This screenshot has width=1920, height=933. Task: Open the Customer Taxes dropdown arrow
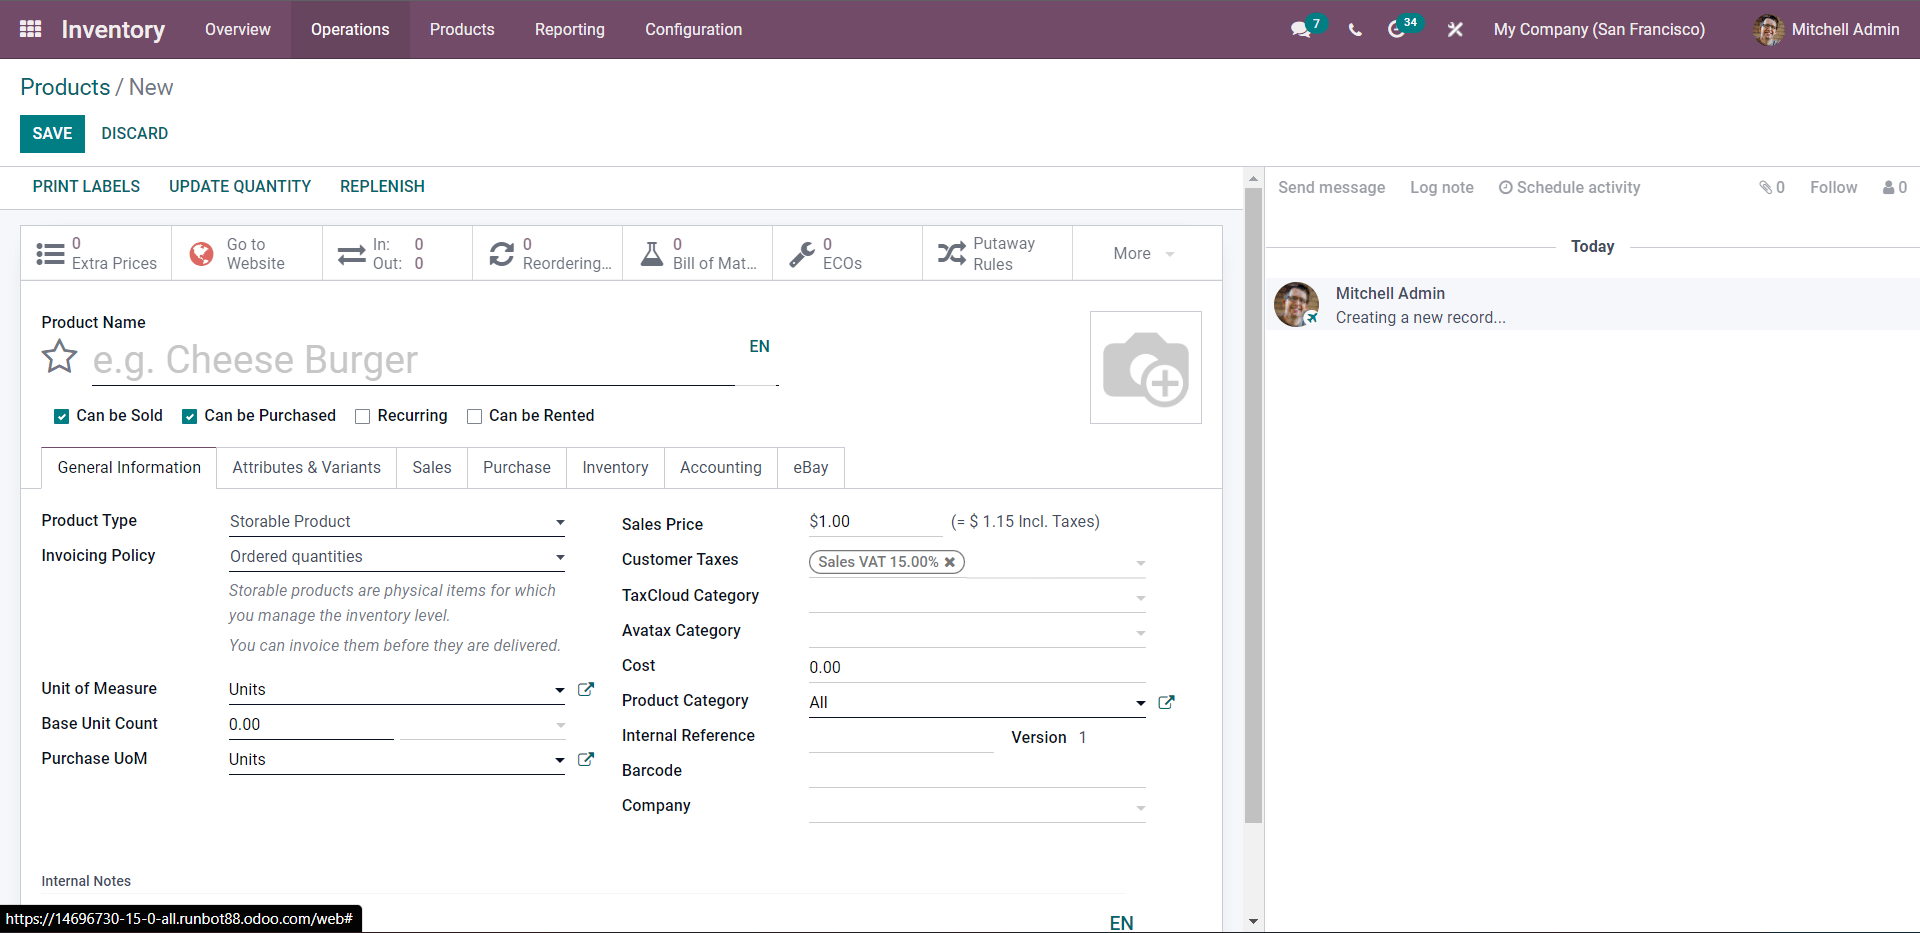1140,563
